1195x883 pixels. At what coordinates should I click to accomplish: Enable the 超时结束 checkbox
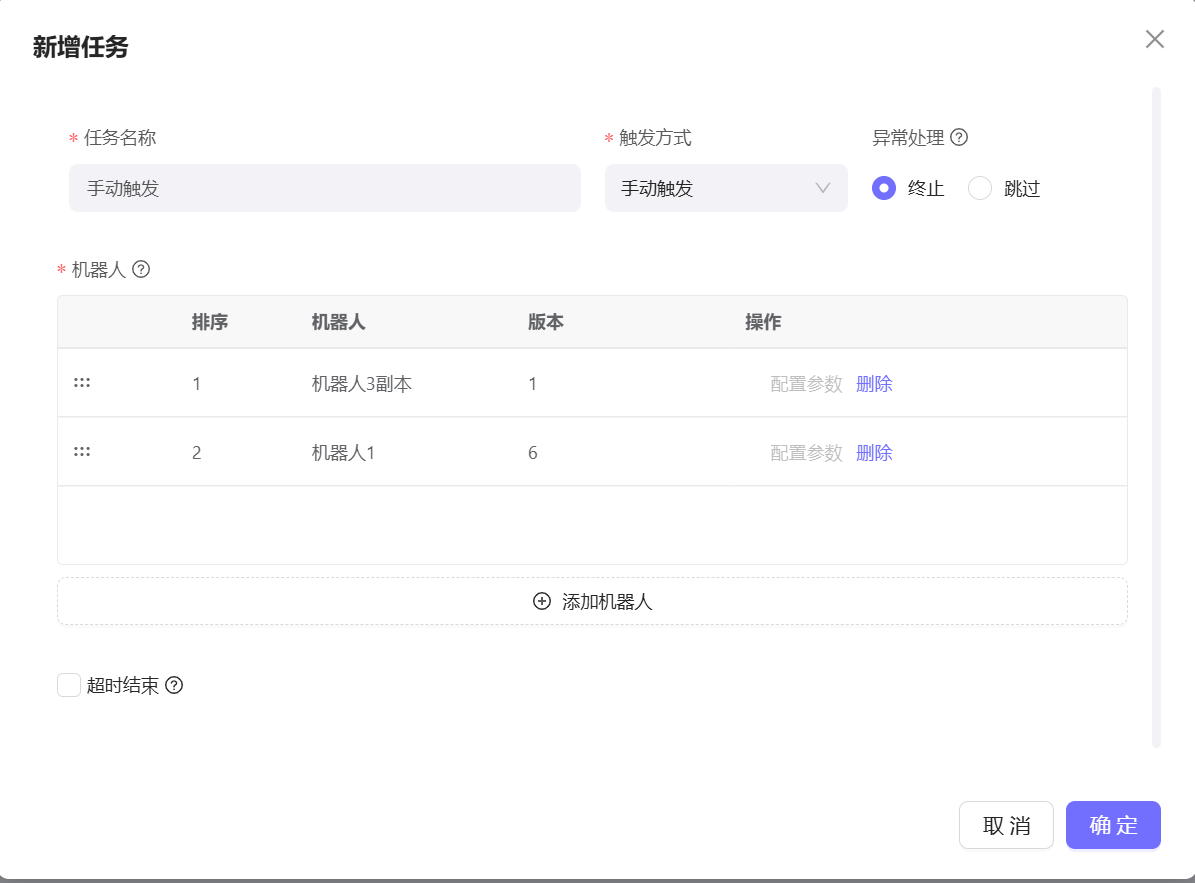pos(68,684)
